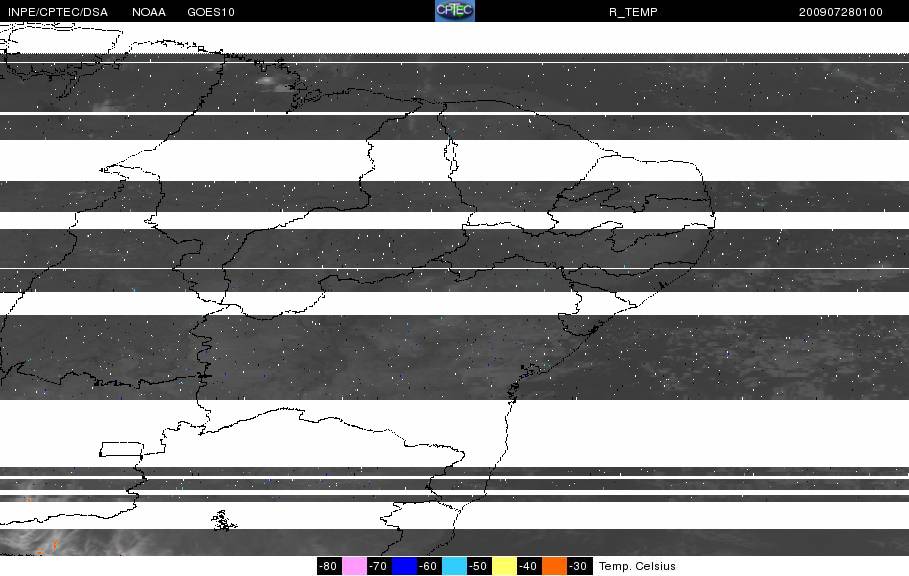Click the 200907280100 timestamp

pos(841,12)
